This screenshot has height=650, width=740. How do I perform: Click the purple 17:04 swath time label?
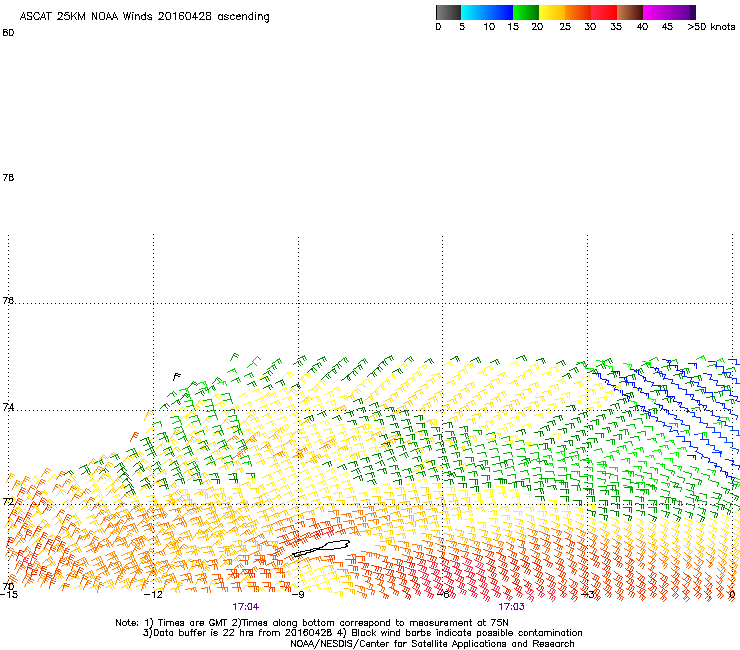pos(245,607)
